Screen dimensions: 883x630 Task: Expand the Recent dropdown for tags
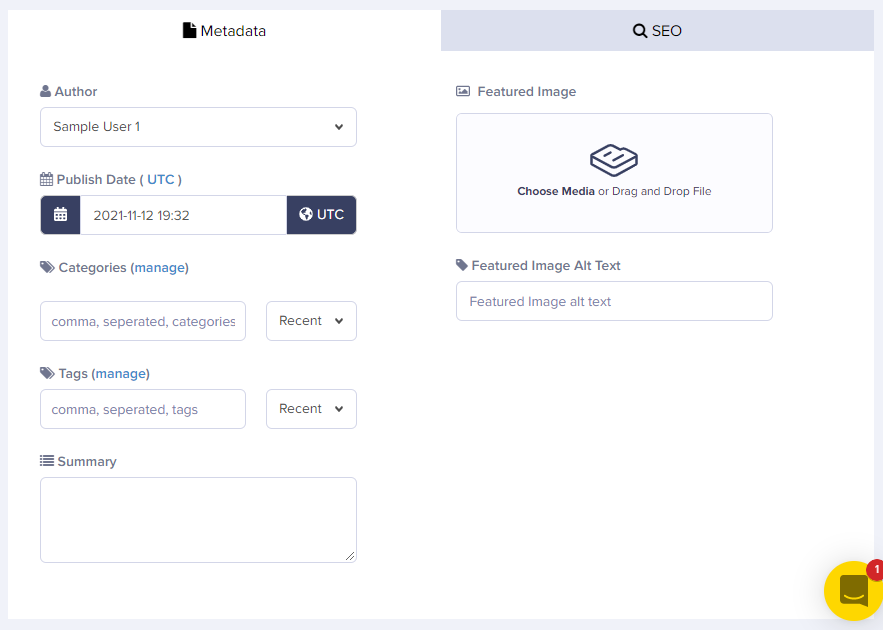coord(311,409)
